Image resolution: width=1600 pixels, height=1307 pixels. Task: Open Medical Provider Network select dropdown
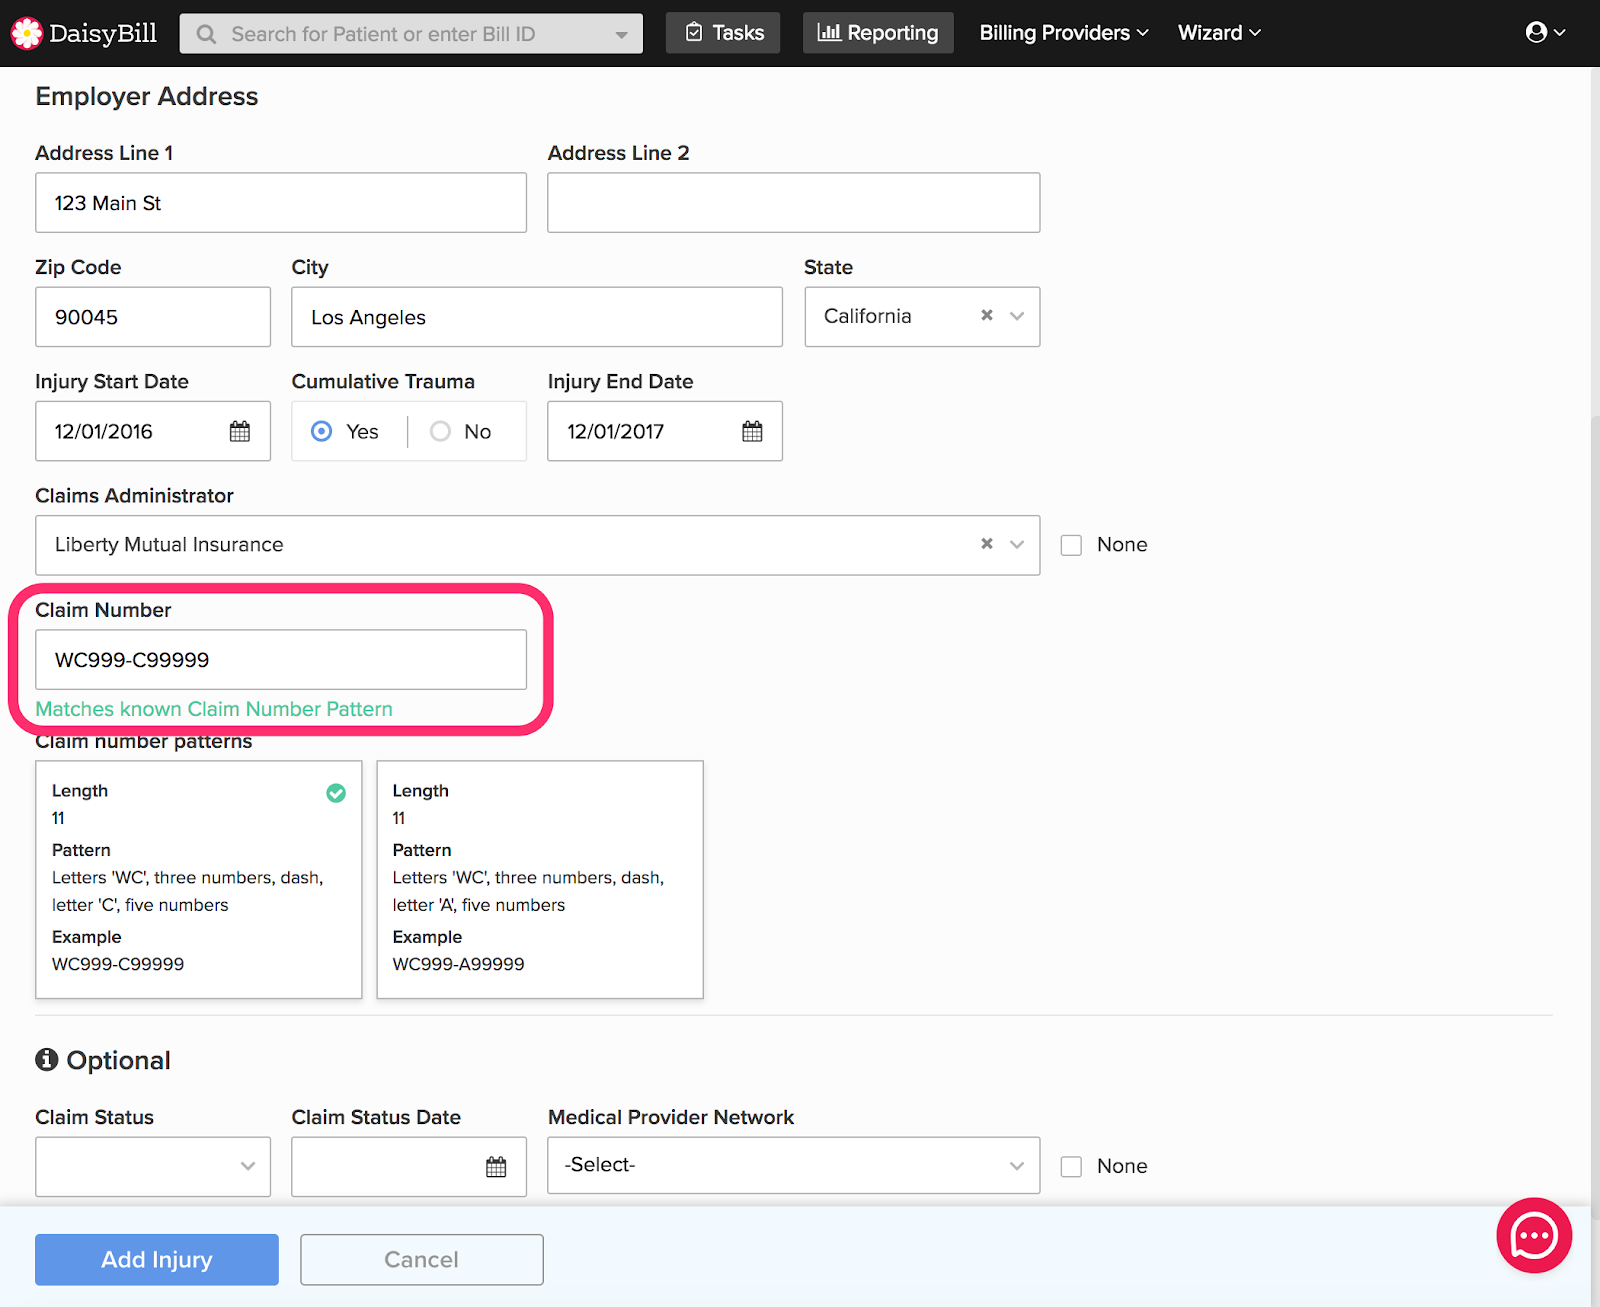[x=794, y=1165]
